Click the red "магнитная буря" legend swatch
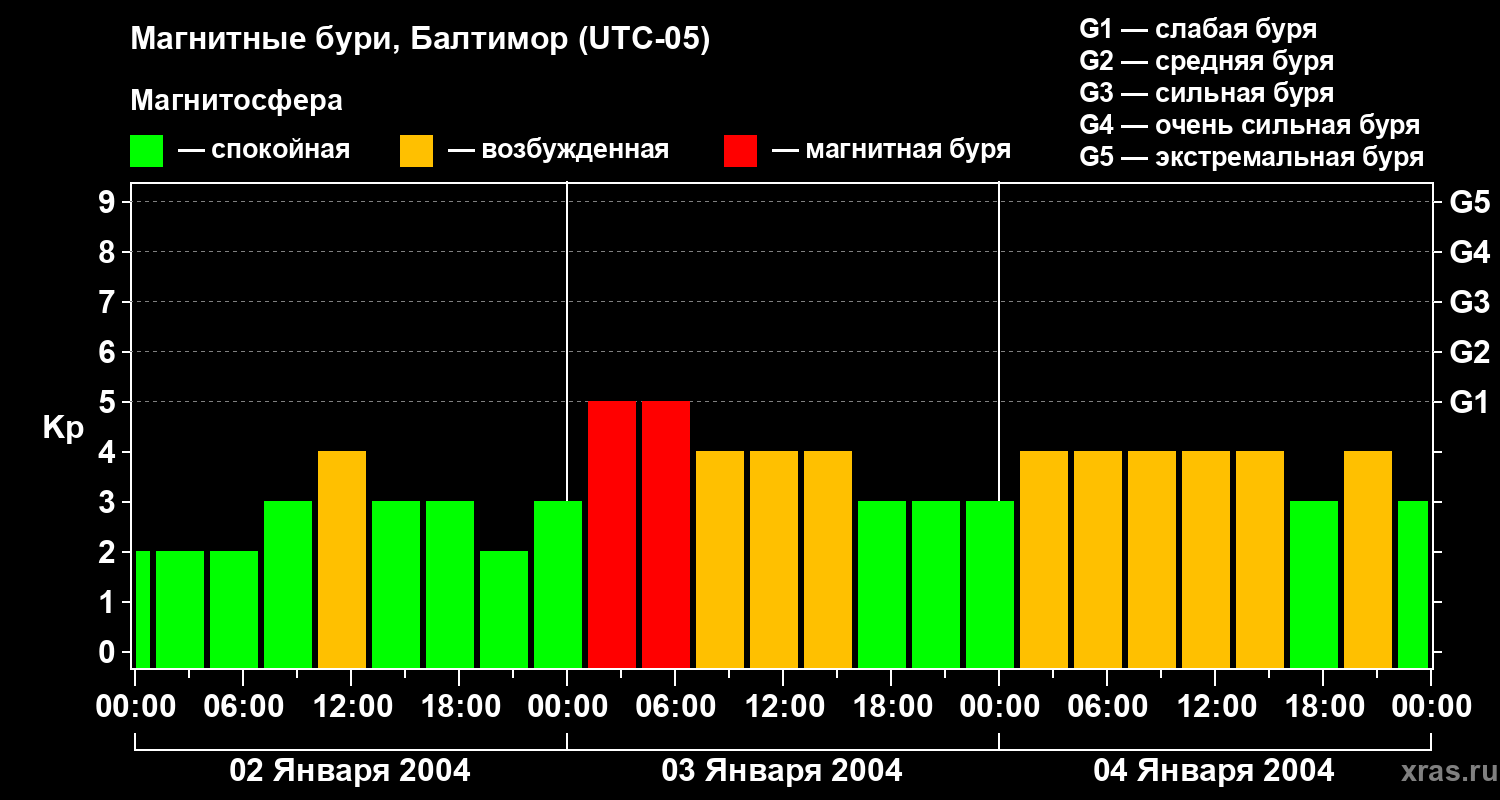The height and width of the screenshot is (800, 1500). click(x=740, y=151)
